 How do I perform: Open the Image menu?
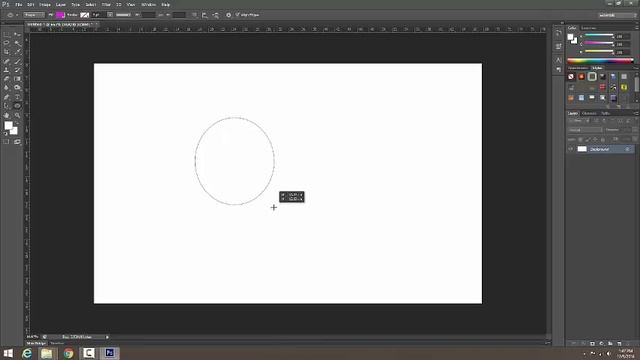pos(45,4)
